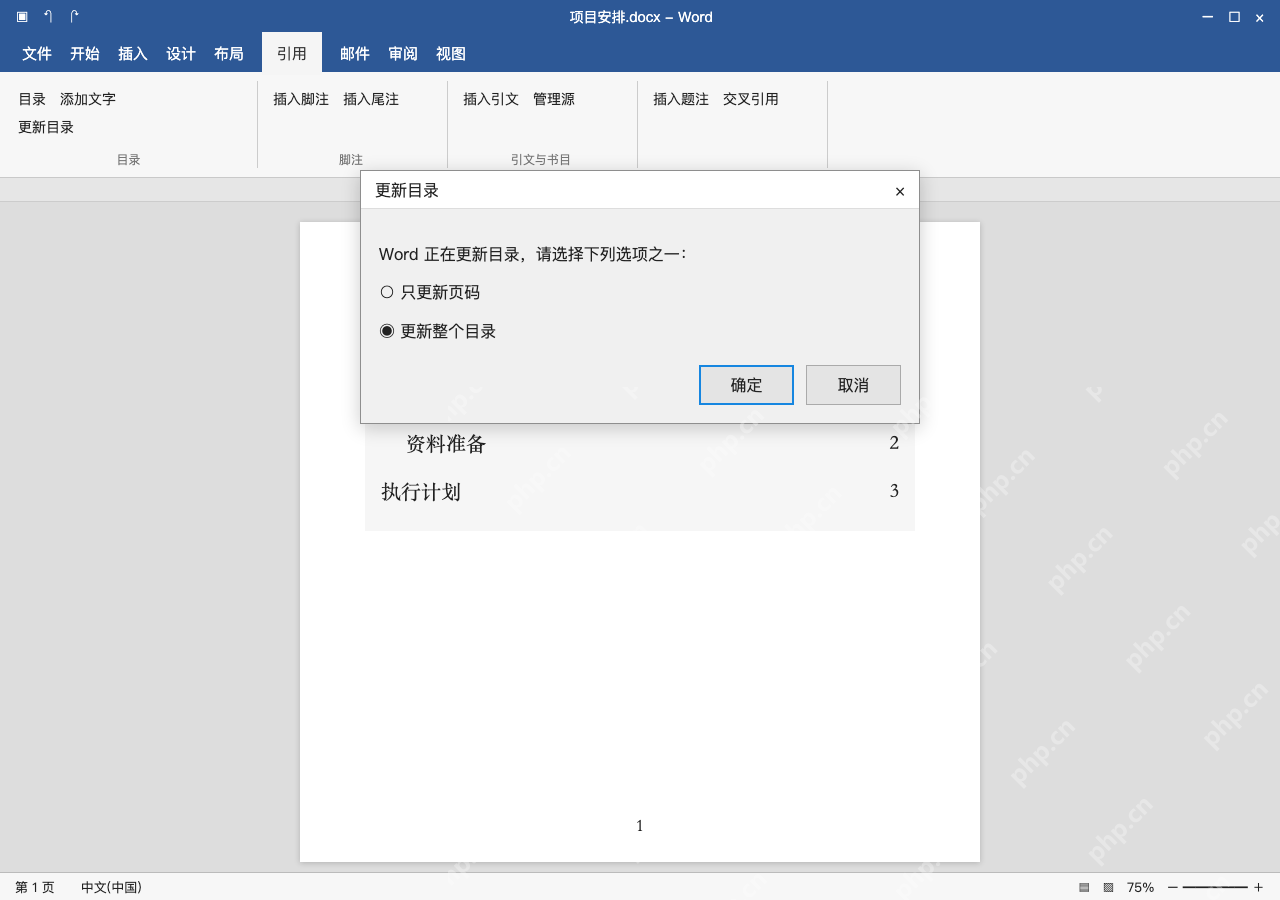
Task: Open the 文件 menu tab
Action: pos(37,53)
